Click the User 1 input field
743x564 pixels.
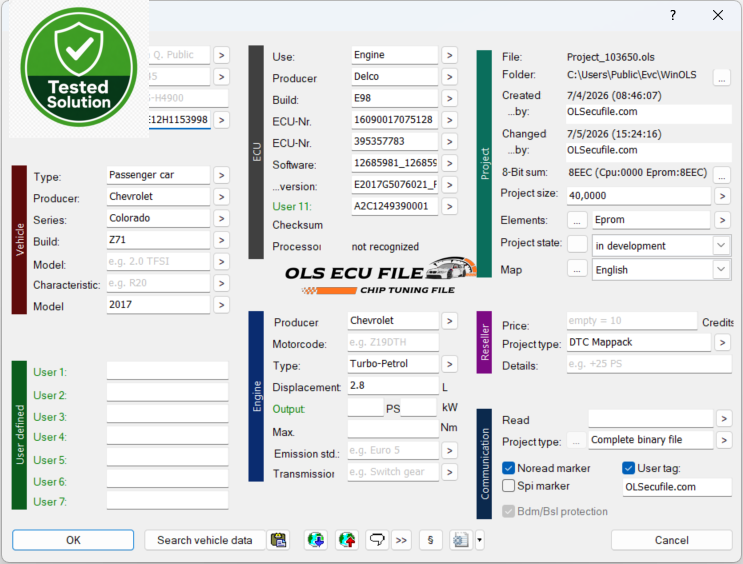[x=167, y=371]
